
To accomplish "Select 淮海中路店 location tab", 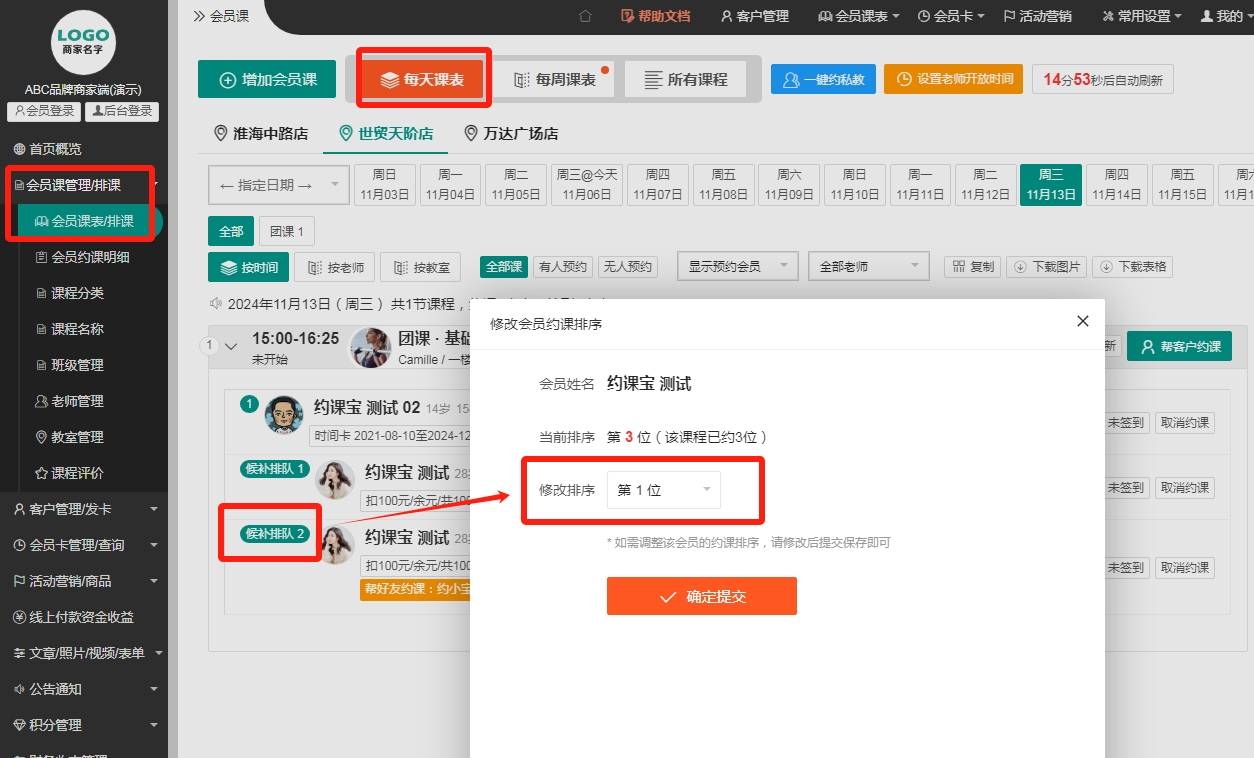I will [261, 133].
